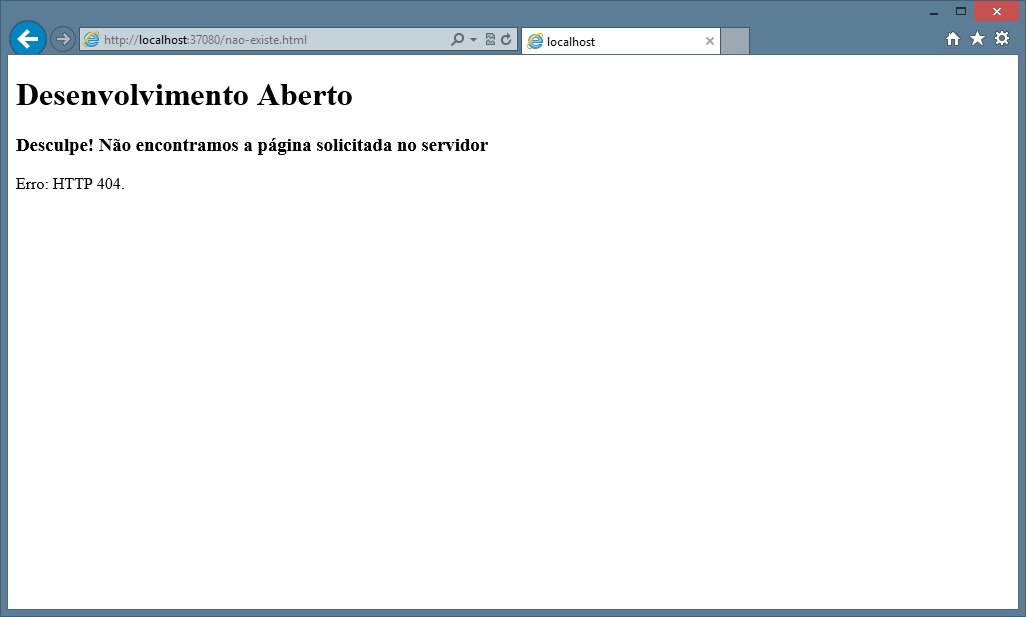Viewport: 1026px width, 617px height.
Task: Go to the Home page icon
Action: click(x=953, y=39)
